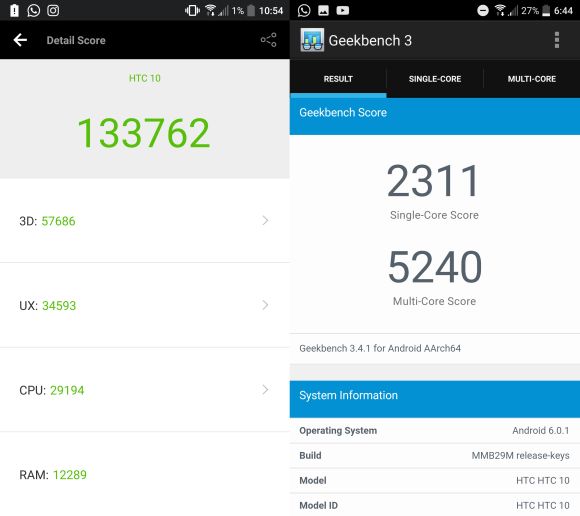This screenshot has height=516, width=580.
Task: Tap battery alert icon in left status bar
Action: coord(14,10)
